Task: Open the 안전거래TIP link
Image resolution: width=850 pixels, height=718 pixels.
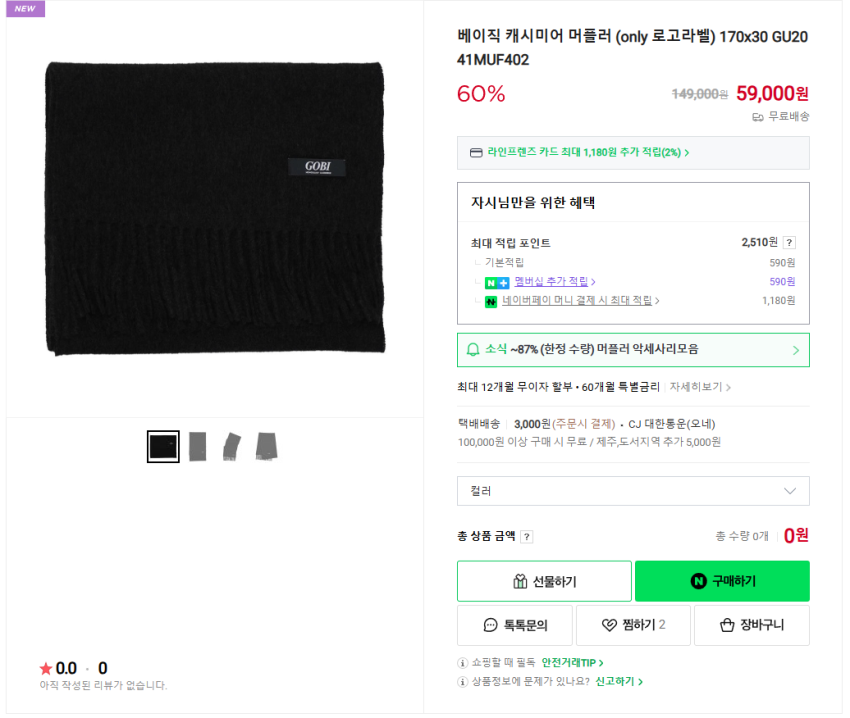Action: pos(572,663)
